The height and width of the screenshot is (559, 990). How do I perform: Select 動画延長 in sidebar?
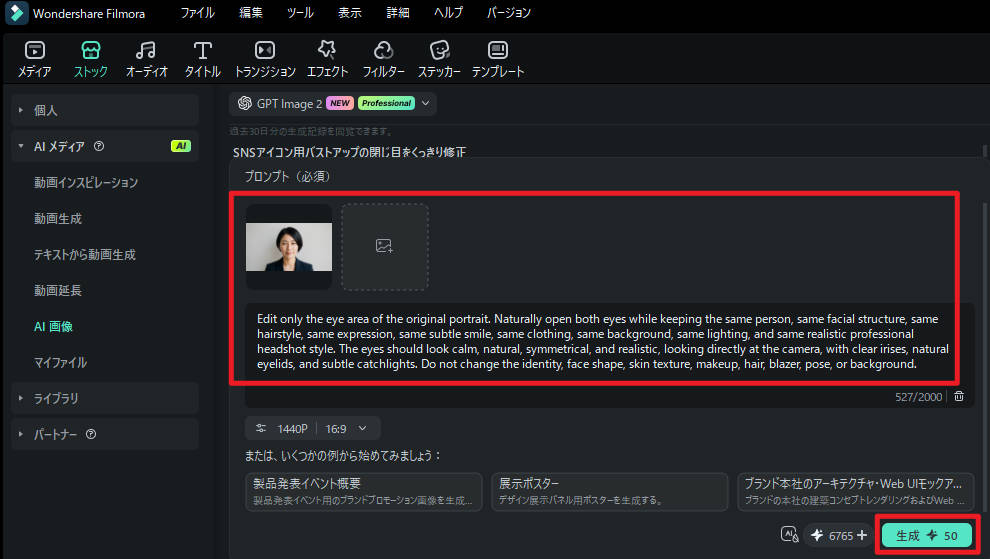(x=58, y=291)
